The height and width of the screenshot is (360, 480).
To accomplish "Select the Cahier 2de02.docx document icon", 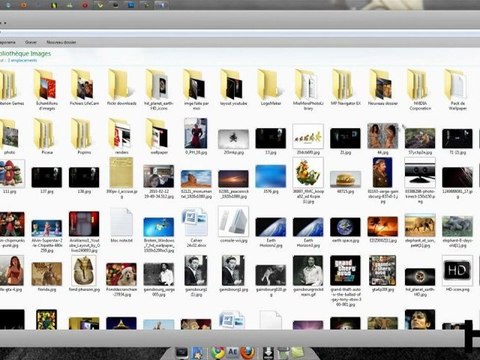I will point(196,222).
